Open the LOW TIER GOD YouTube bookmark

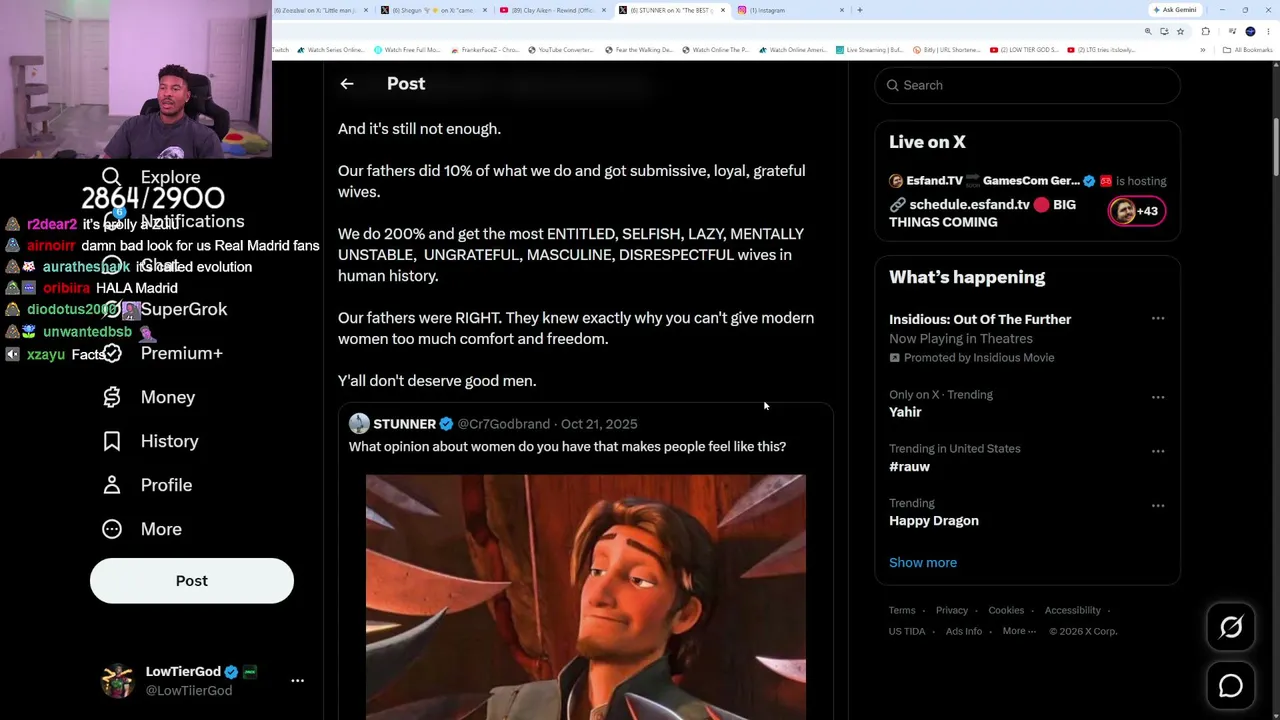coord(1025,50)
